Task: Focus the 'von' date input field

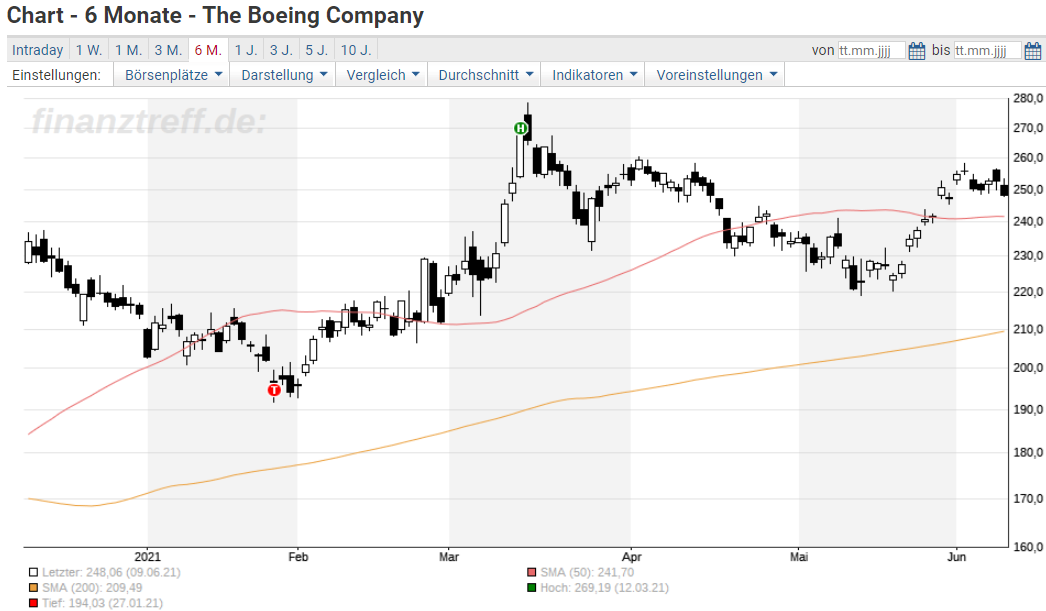Action: pyautogui.click(x=871, y=51)
